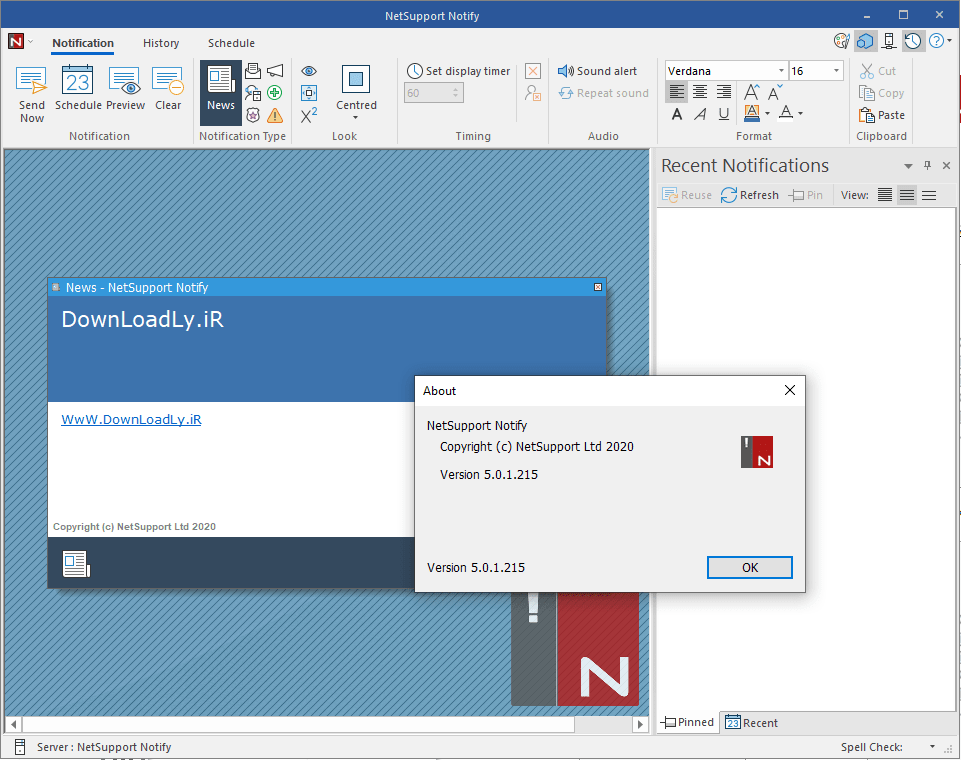The height and width of the screenshot is (760, 961).
Task: Select the police badge security notification type
Action: [253, 115]
